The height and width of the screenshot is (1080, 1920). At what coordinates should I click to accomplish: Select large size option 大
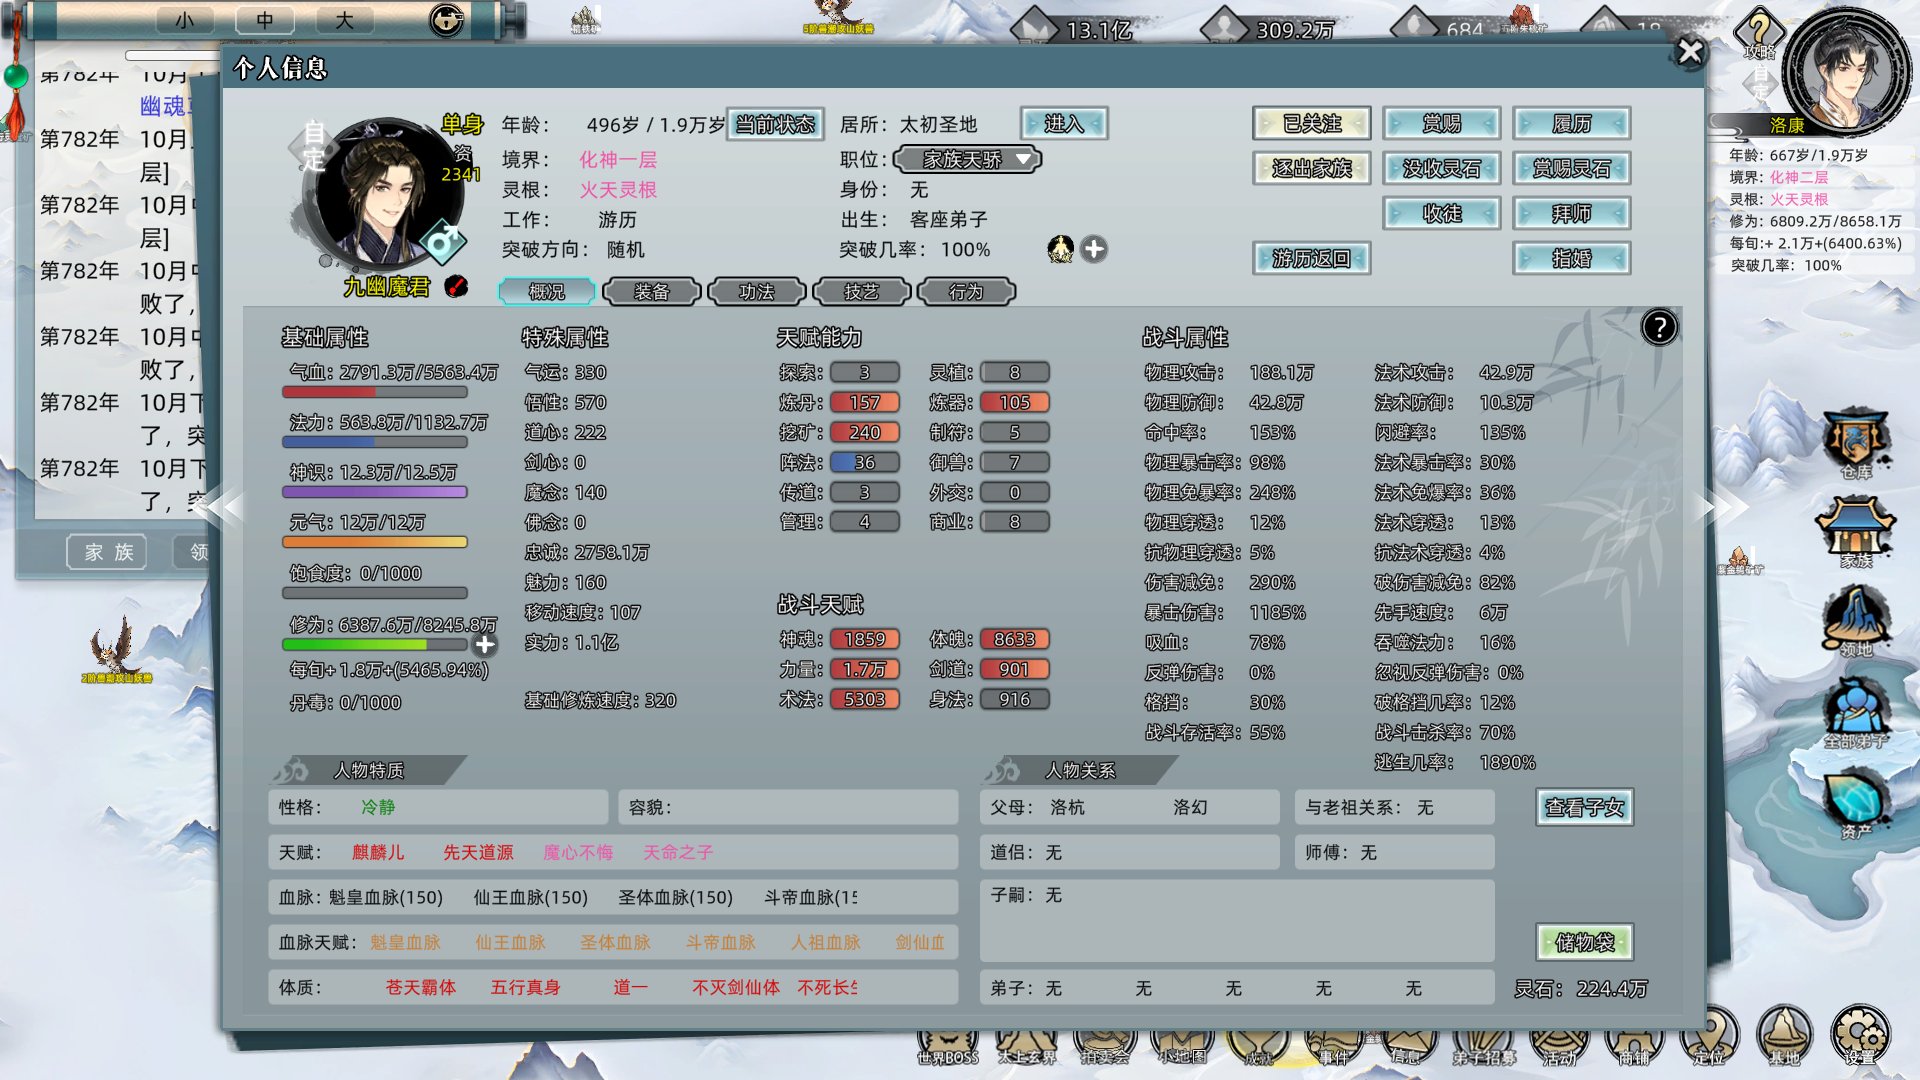click(x=344, y=19)
